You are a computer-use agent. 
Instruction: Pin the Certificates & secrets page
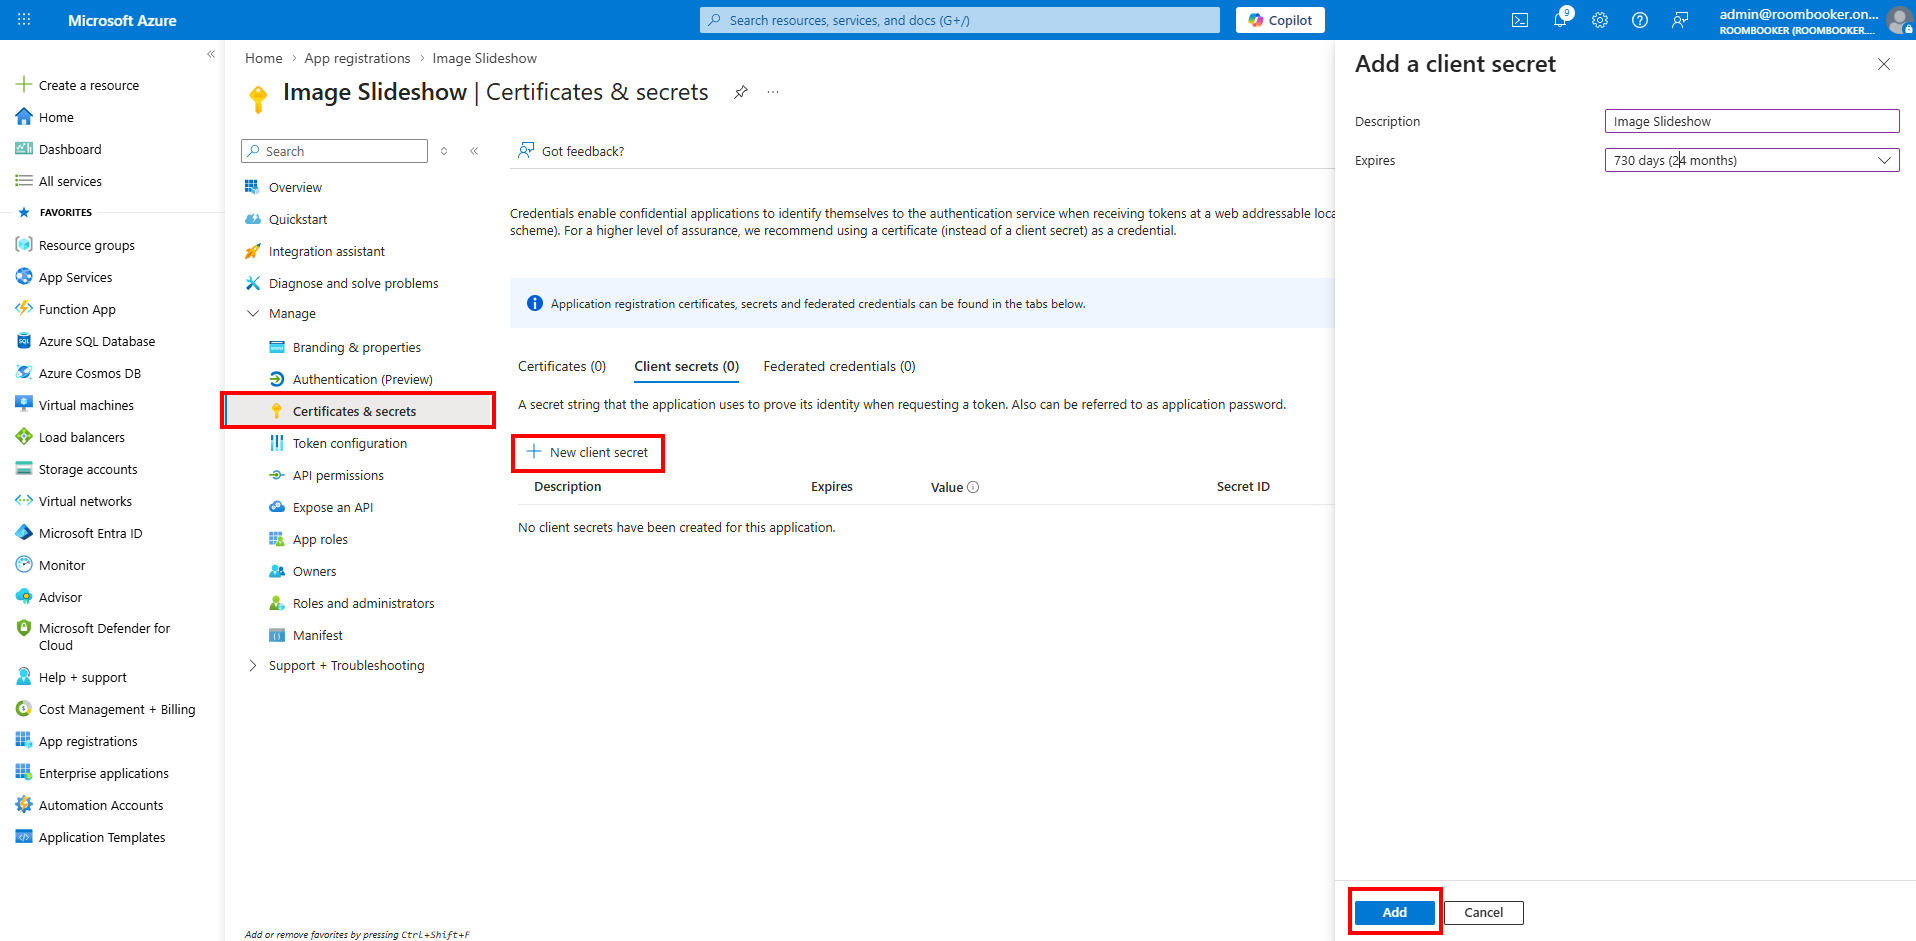coord(741,92)
